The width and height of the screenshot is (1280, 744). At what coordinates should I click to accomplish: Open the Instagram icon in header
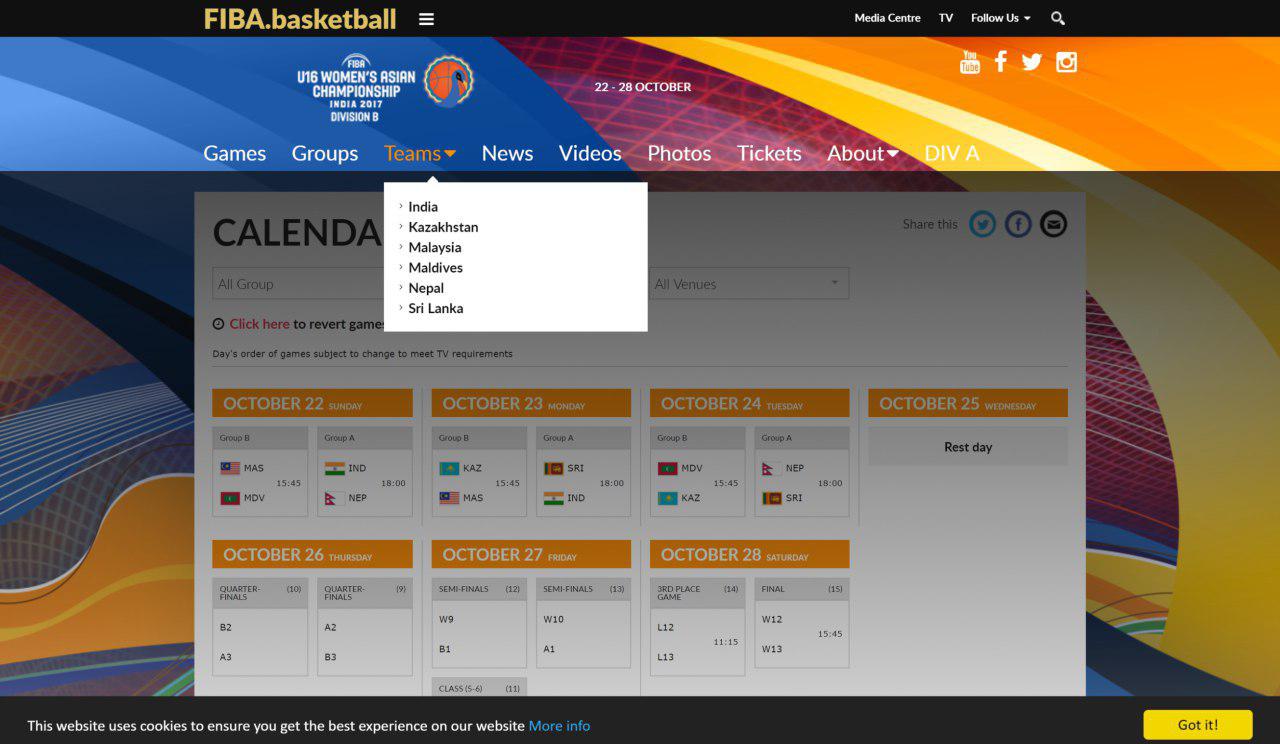coord(1067,62)
